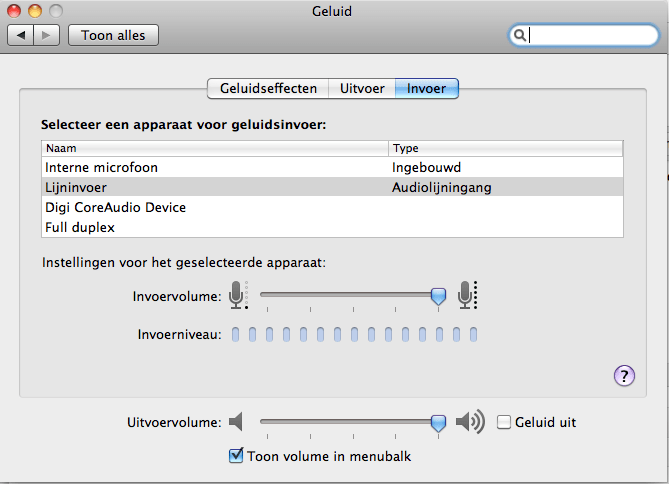Click the back arrow navigation button
Screen dimensions: 669x484
click(20, 35)
